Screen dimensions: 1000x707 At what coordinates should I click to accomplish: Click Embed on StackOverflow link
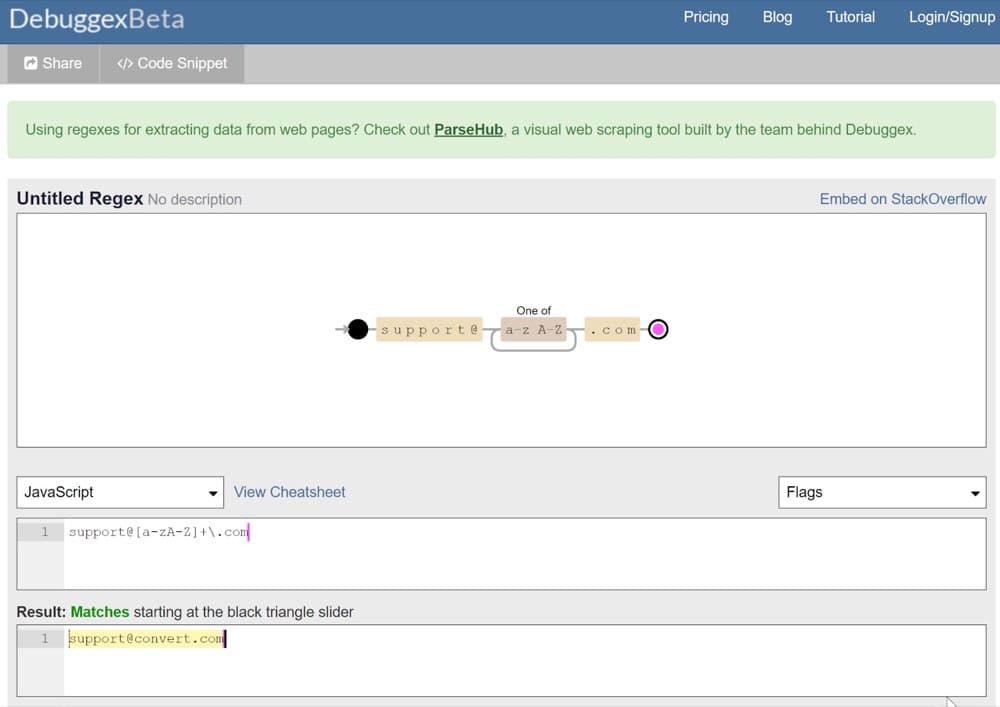pos(902,199)
